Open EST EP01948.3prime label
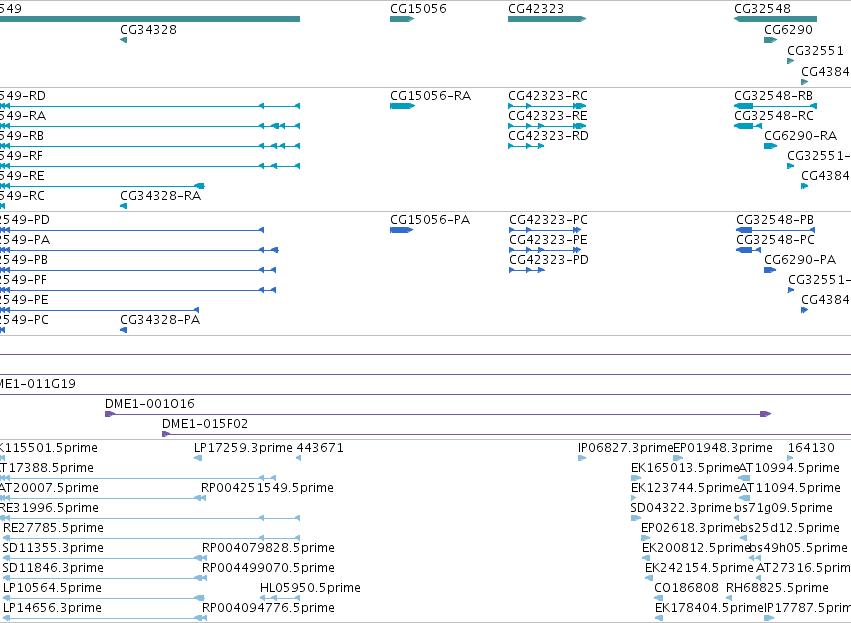The height and width of the screenshot is (623, 851). pos(722,448)
